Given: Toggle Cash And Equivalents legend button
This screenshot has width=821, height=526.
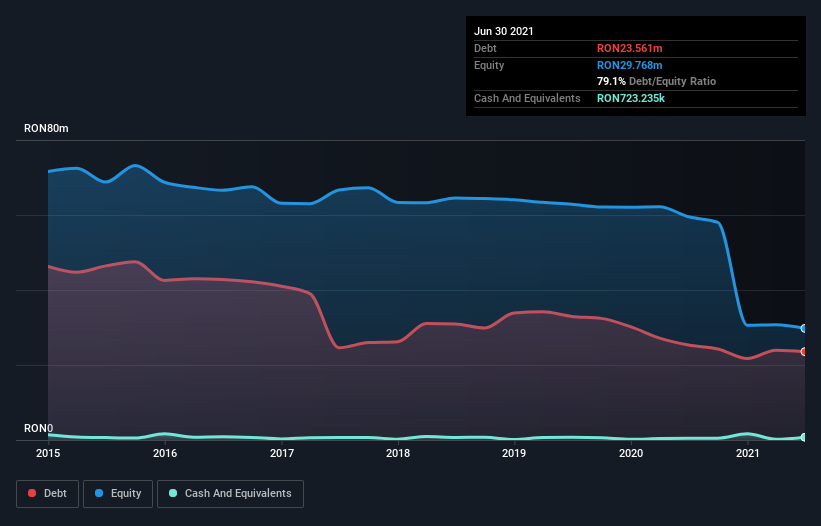Looking at the screenshot, I should coord(230,494).
